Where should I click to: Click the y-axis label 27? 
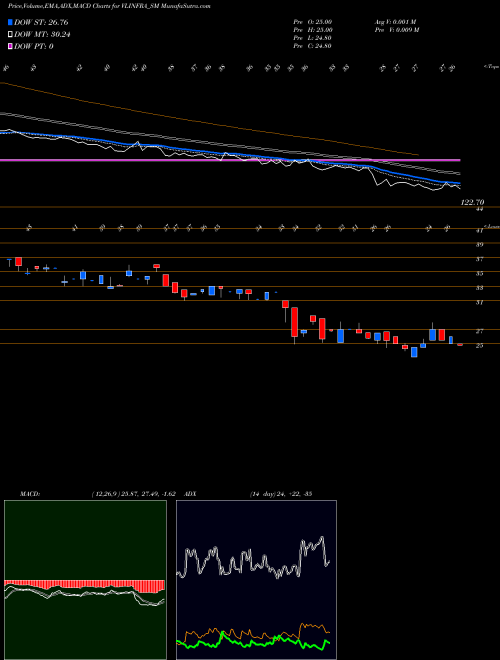click(479, 331)
